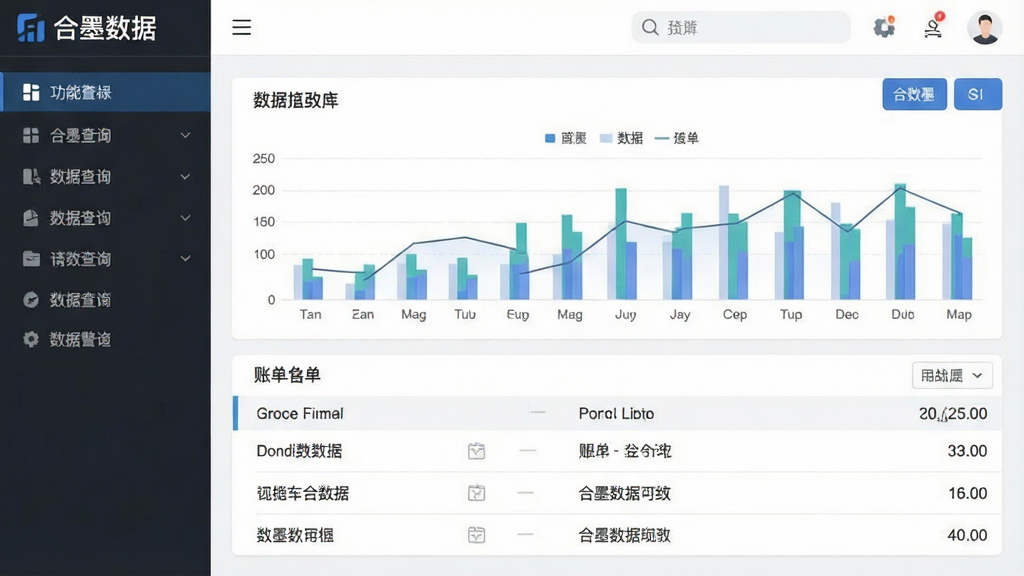Click the sidebar document-with-cursor icon

coord(31,176)
